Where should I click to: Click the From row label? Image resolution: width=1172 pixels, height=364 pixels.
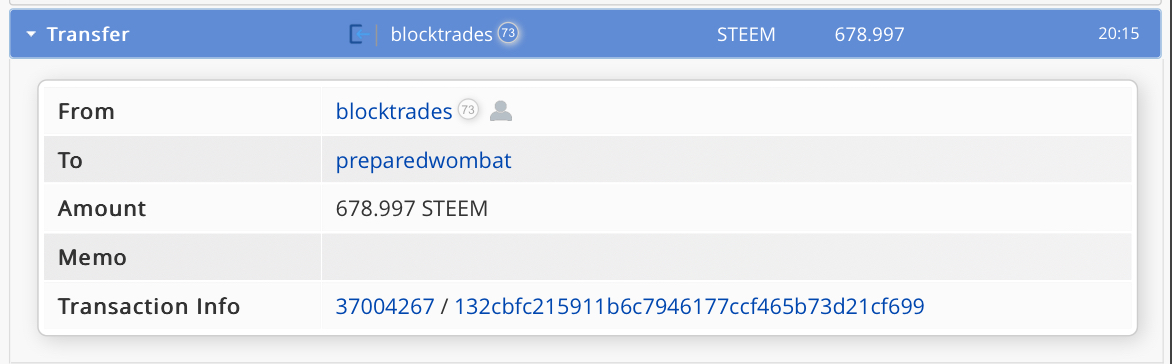(x=86, y=111)
